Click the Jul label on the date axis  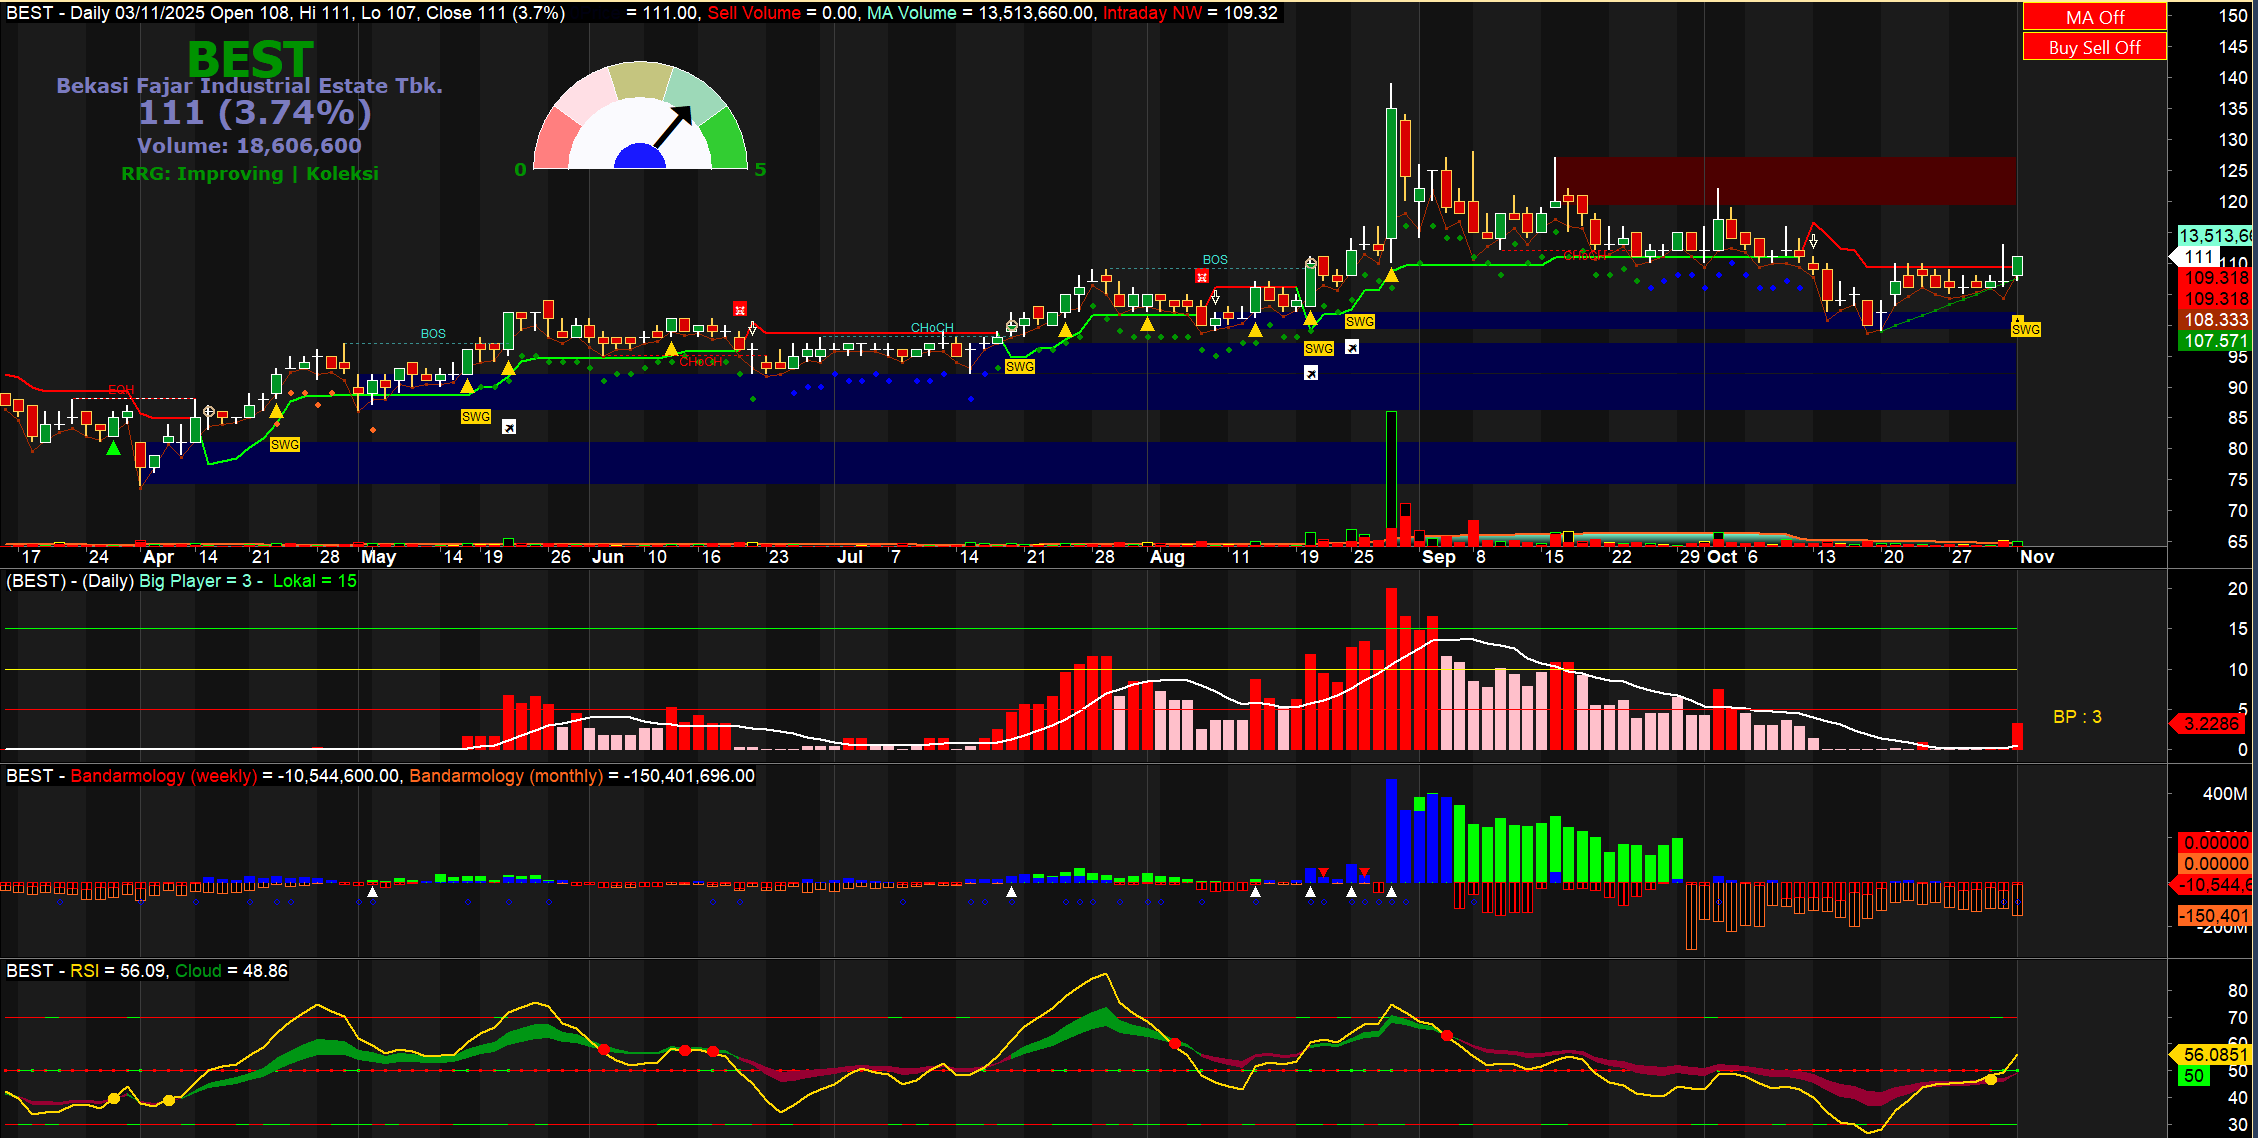tap(849, 557)
